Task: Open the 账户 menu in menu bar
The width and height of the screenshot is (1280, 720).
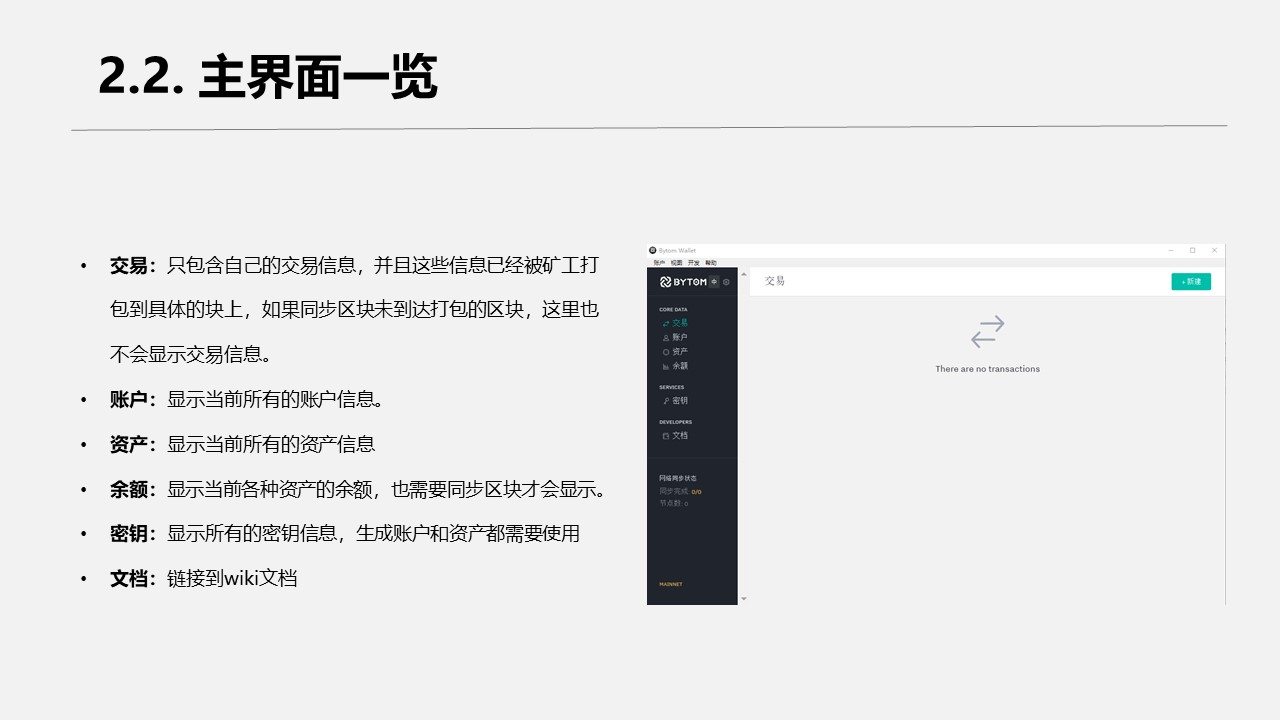Action: click(659, 262)
